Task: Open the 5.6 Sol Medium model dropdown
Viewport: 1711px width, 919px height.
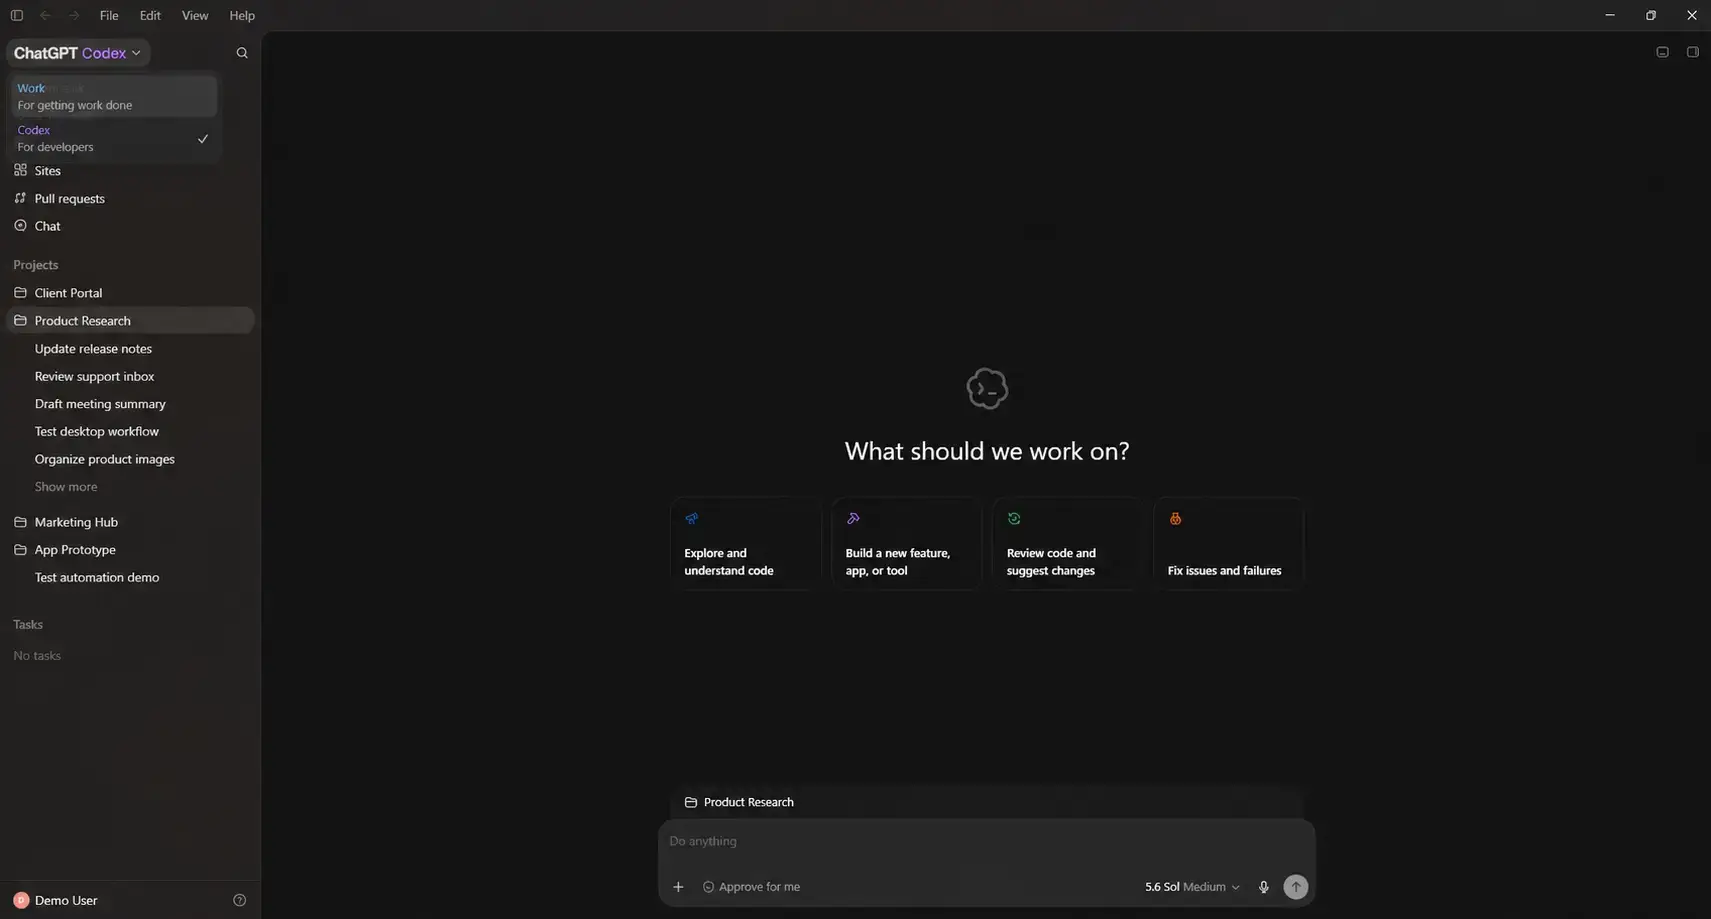Action: click(x=1192, y=887)
